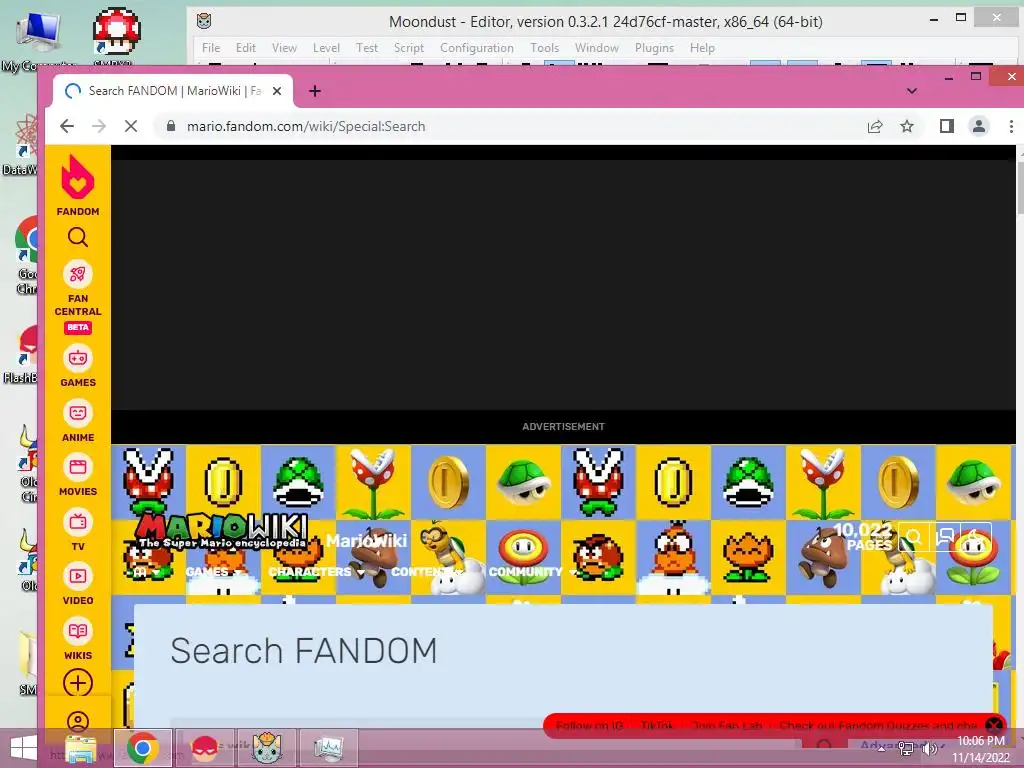
Task: Click the network tray icon
Action: [x=906, y=748]
